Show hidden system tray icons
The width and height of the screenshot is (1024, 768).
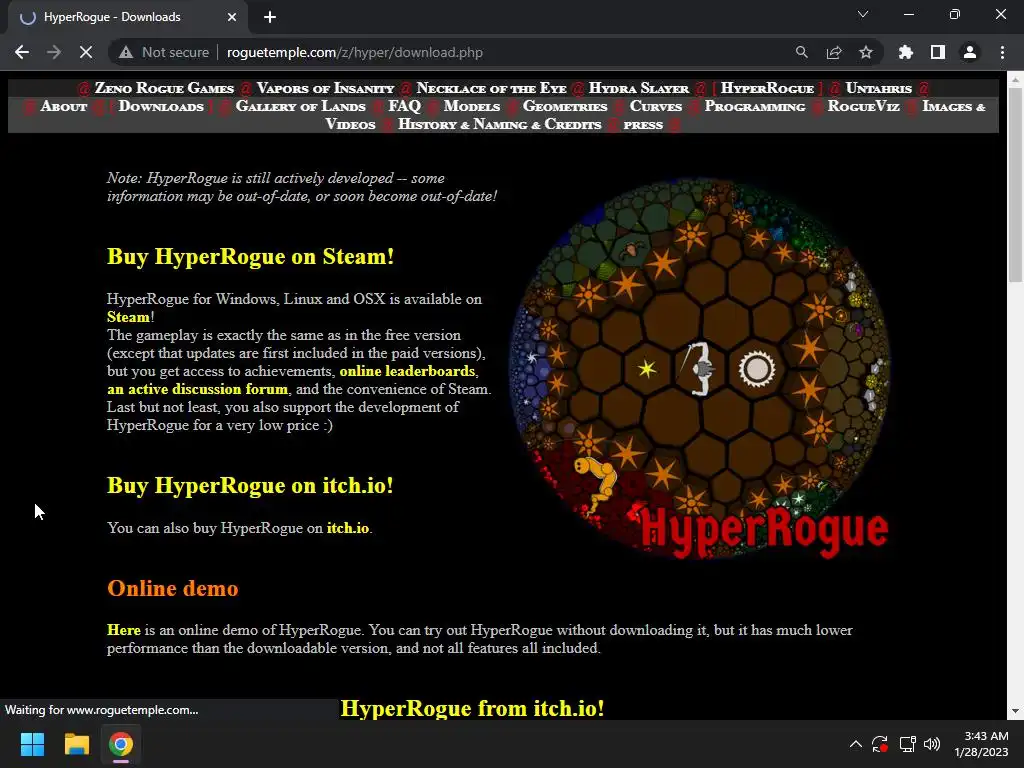[x=856, y=744]
